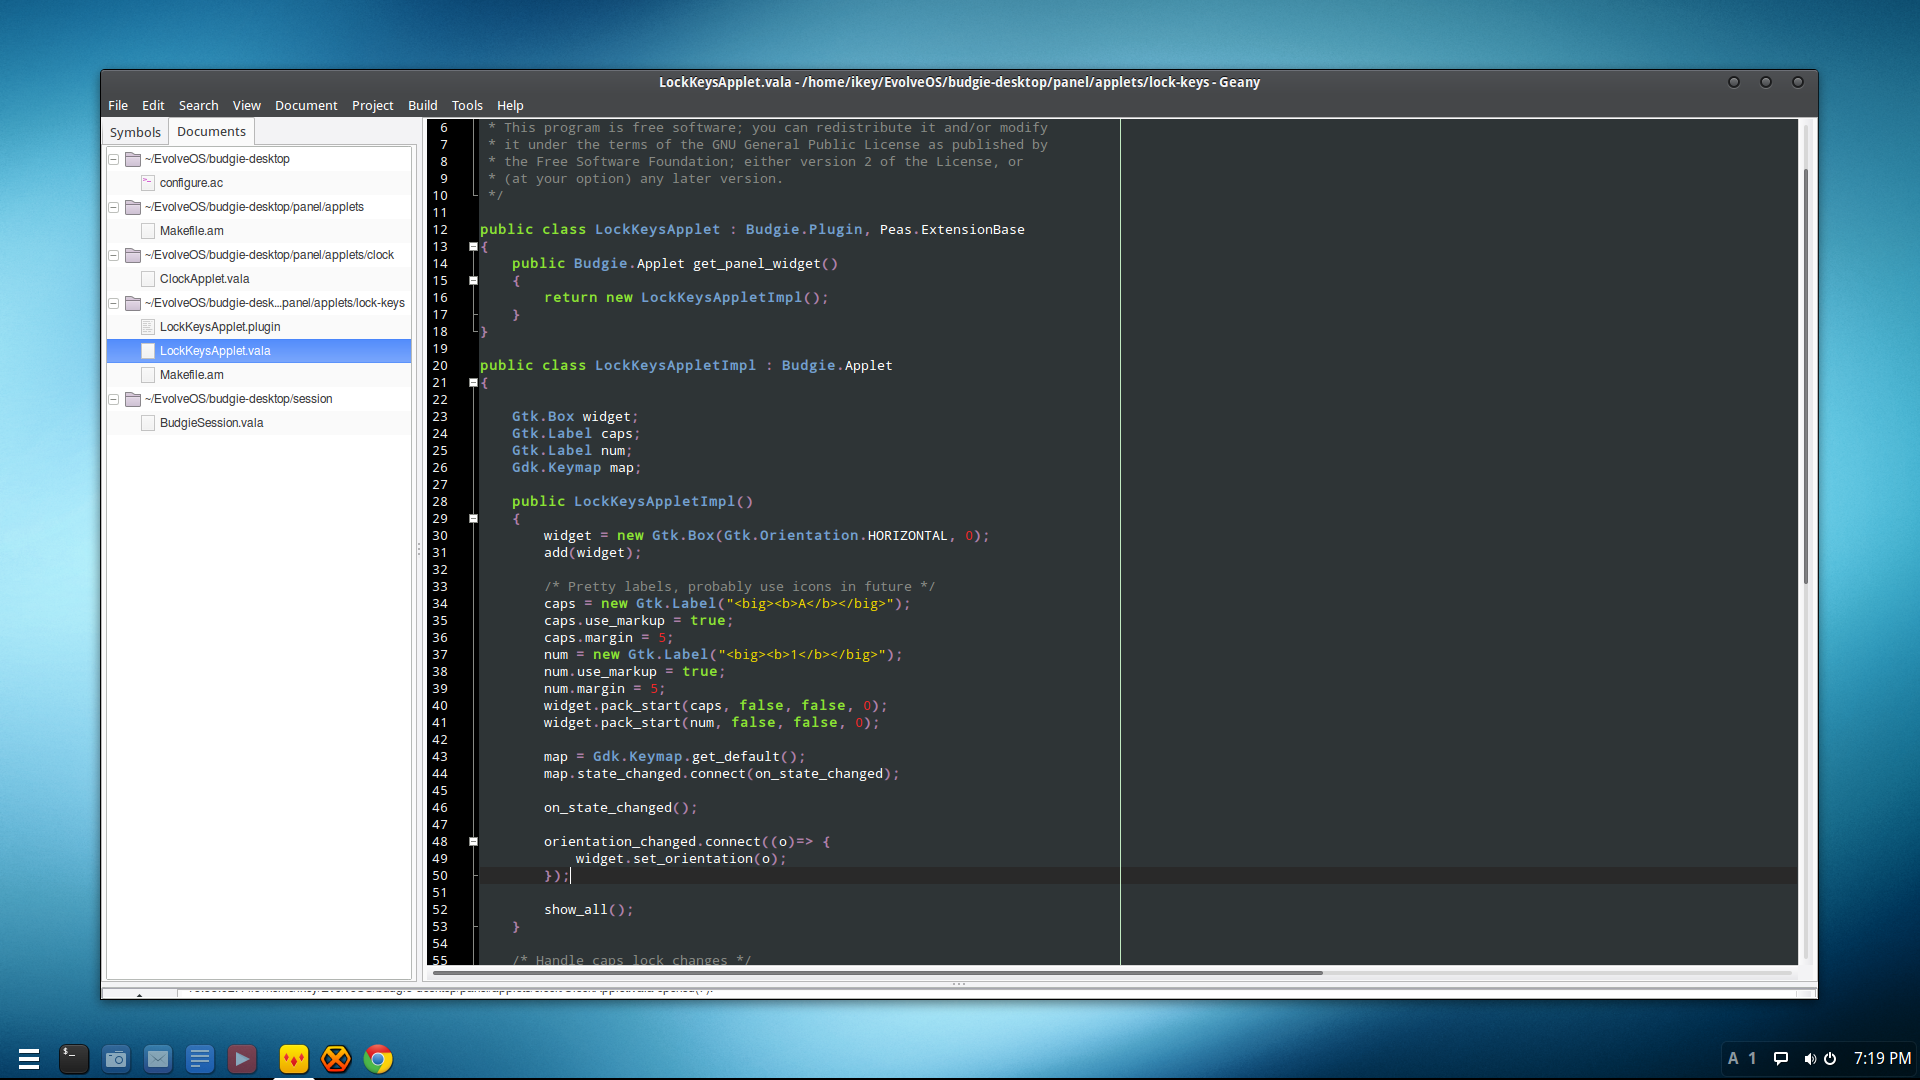Select the ~/EvolveOS/budgie-desktop/panel/applets folder row
The image size is (1920, 1080).
tap(259, 207)
